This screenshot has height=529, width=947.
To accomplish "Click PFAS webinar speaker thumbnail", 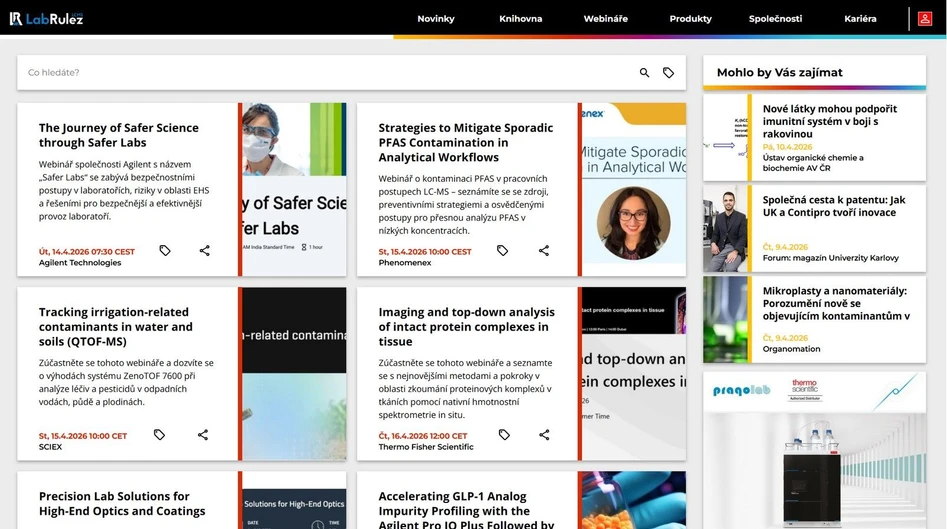I will [634, 190].
